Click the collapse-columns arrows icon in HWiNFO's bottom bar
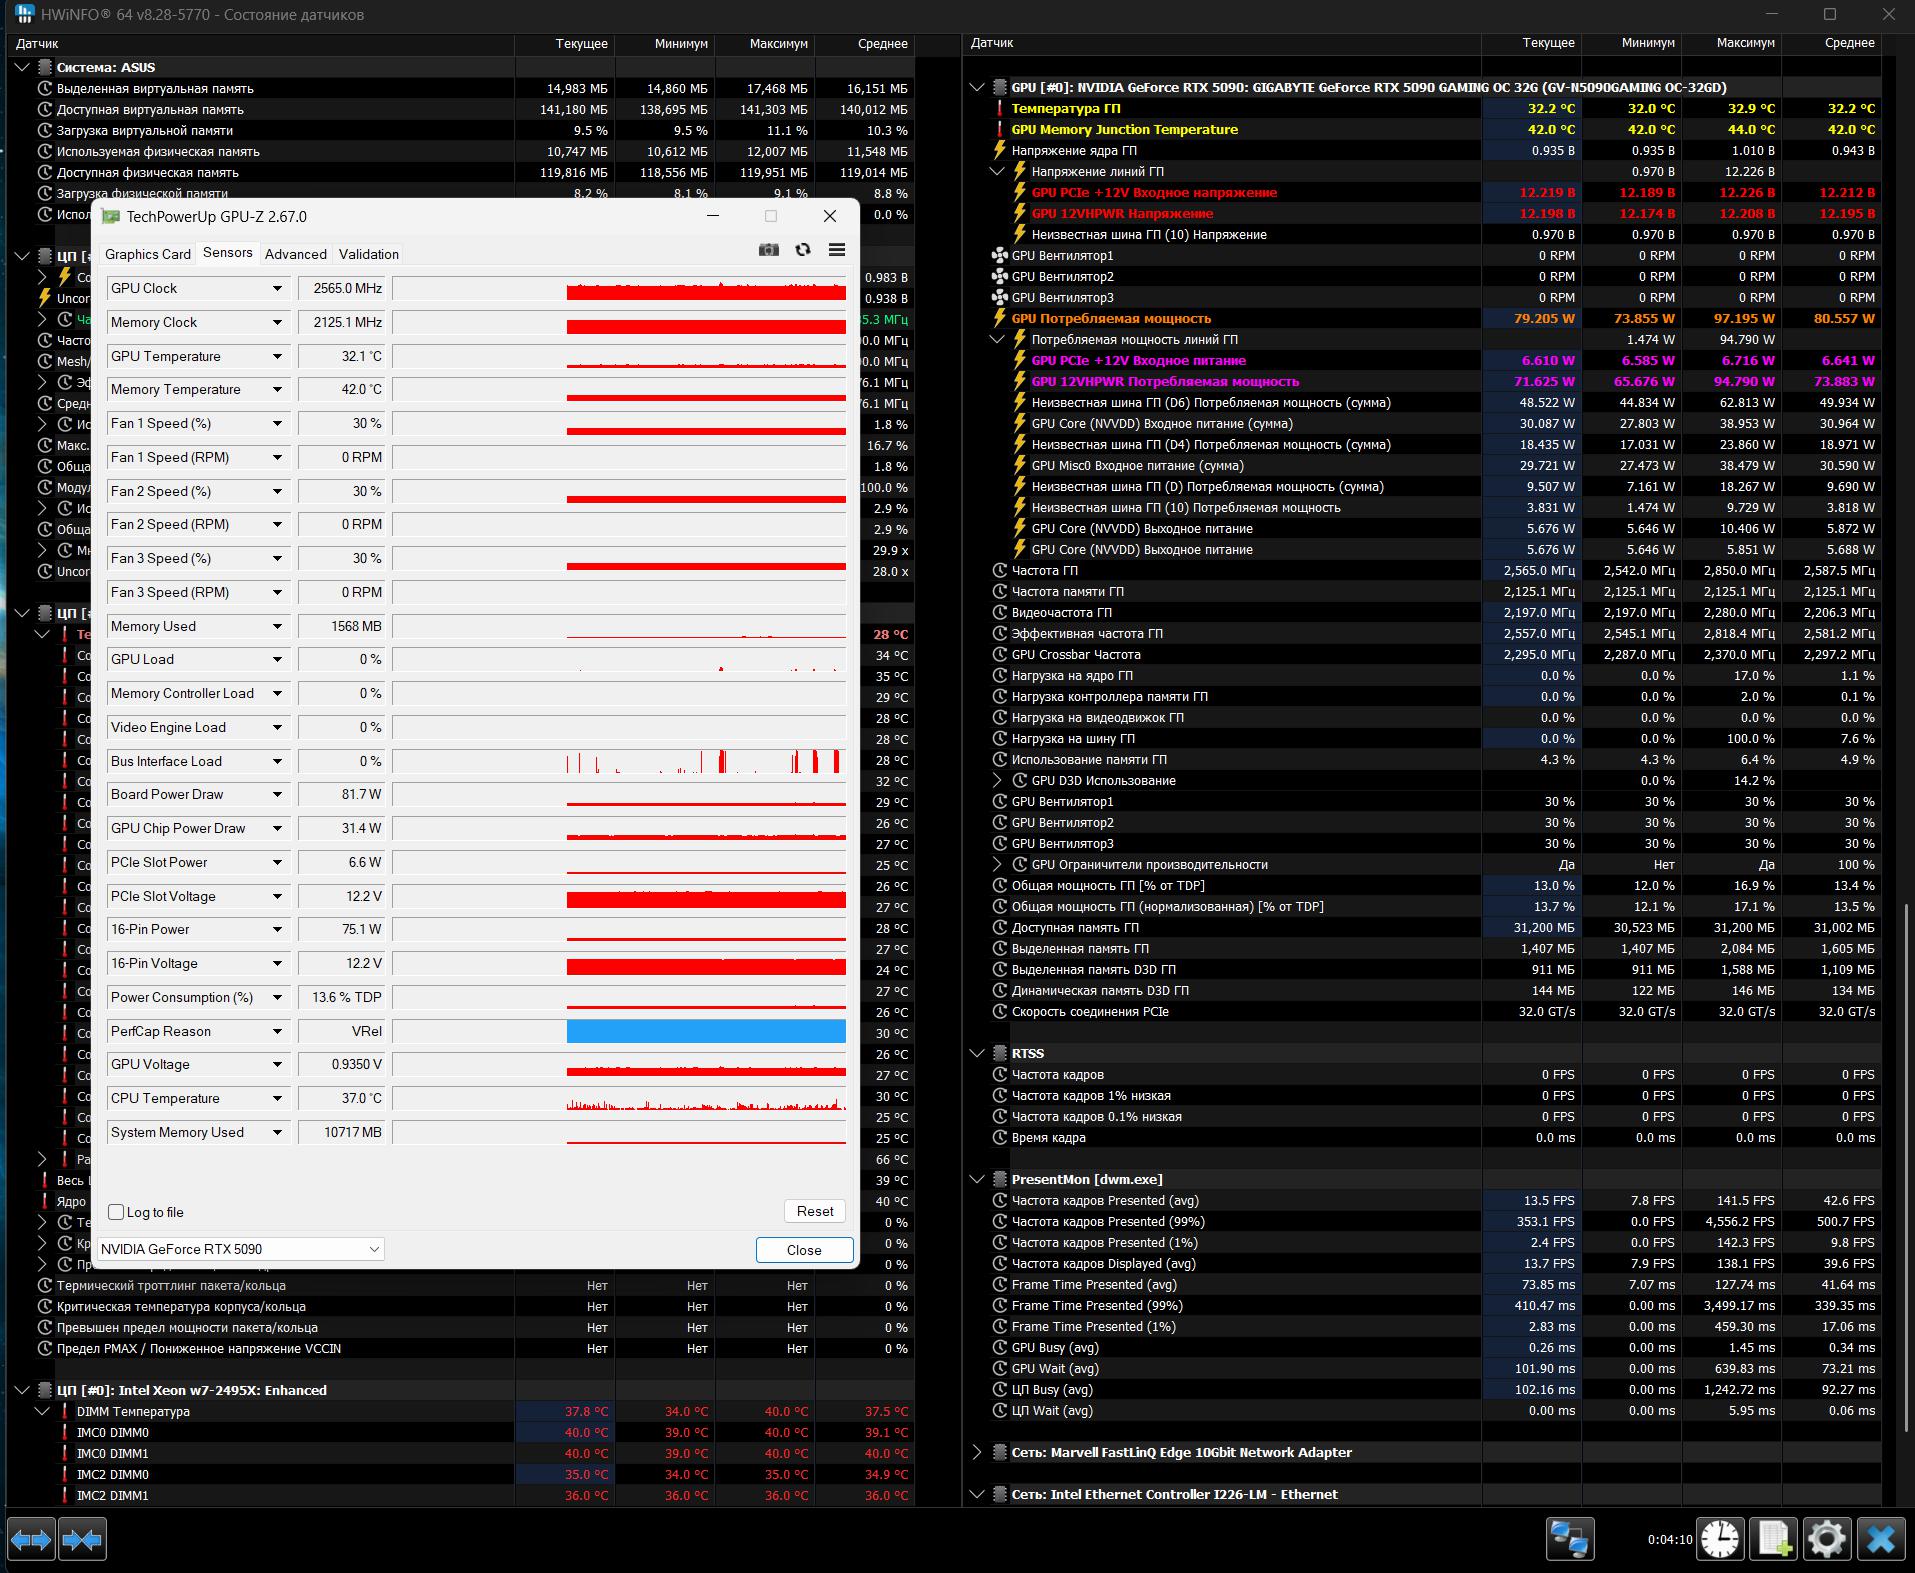The width and height of the screenshot is (1915, 1573). (82, 1539)
